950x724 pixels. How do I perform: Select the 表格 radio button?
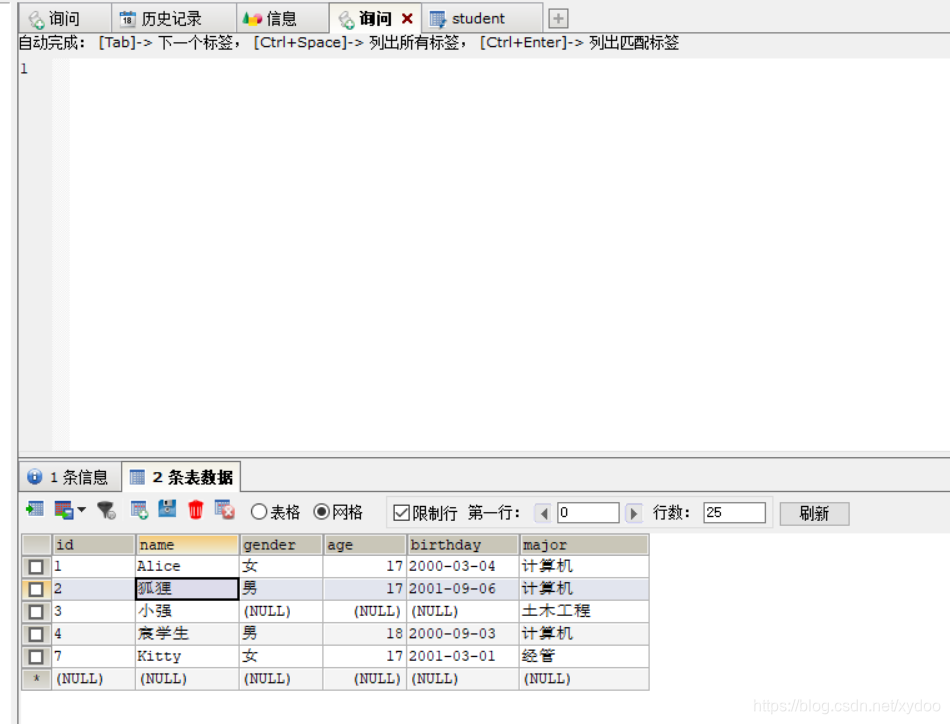[x=259, y=512]
